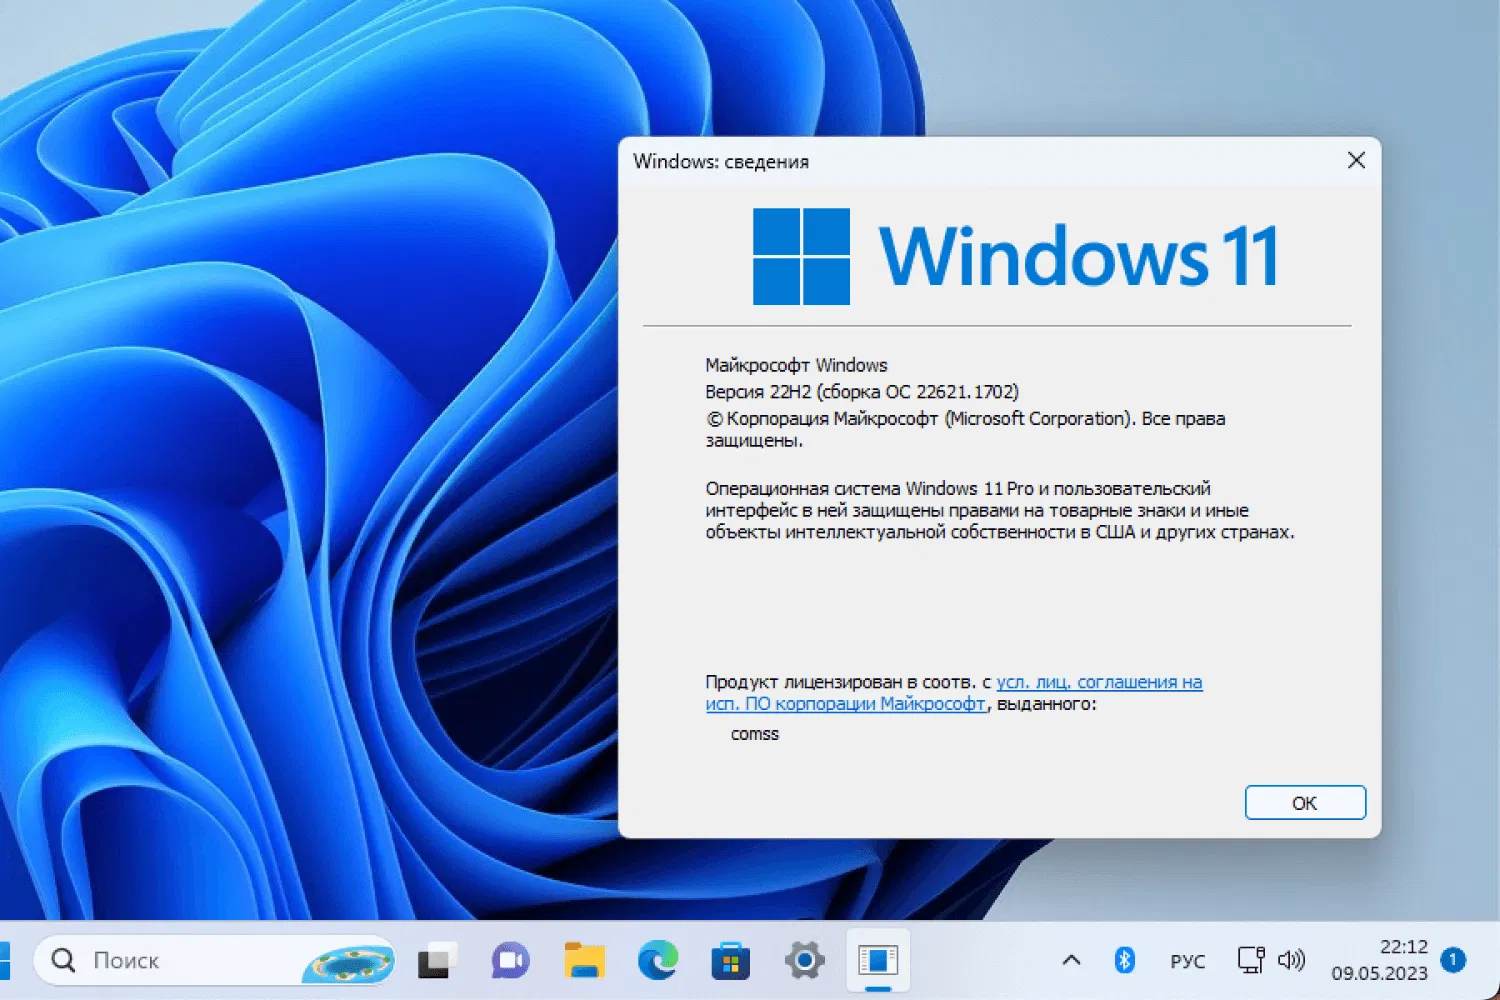The height and width of the screenshot is (1000, 1500).
Task: Open the volume control in the tray
Action: coord(1291,960)
